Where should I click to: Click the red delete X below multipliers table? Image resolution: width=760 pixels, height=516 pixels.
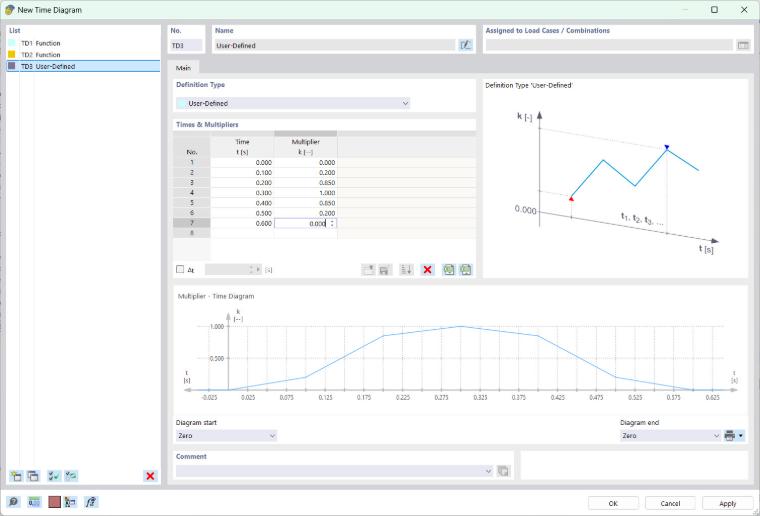tap(427, 270)
